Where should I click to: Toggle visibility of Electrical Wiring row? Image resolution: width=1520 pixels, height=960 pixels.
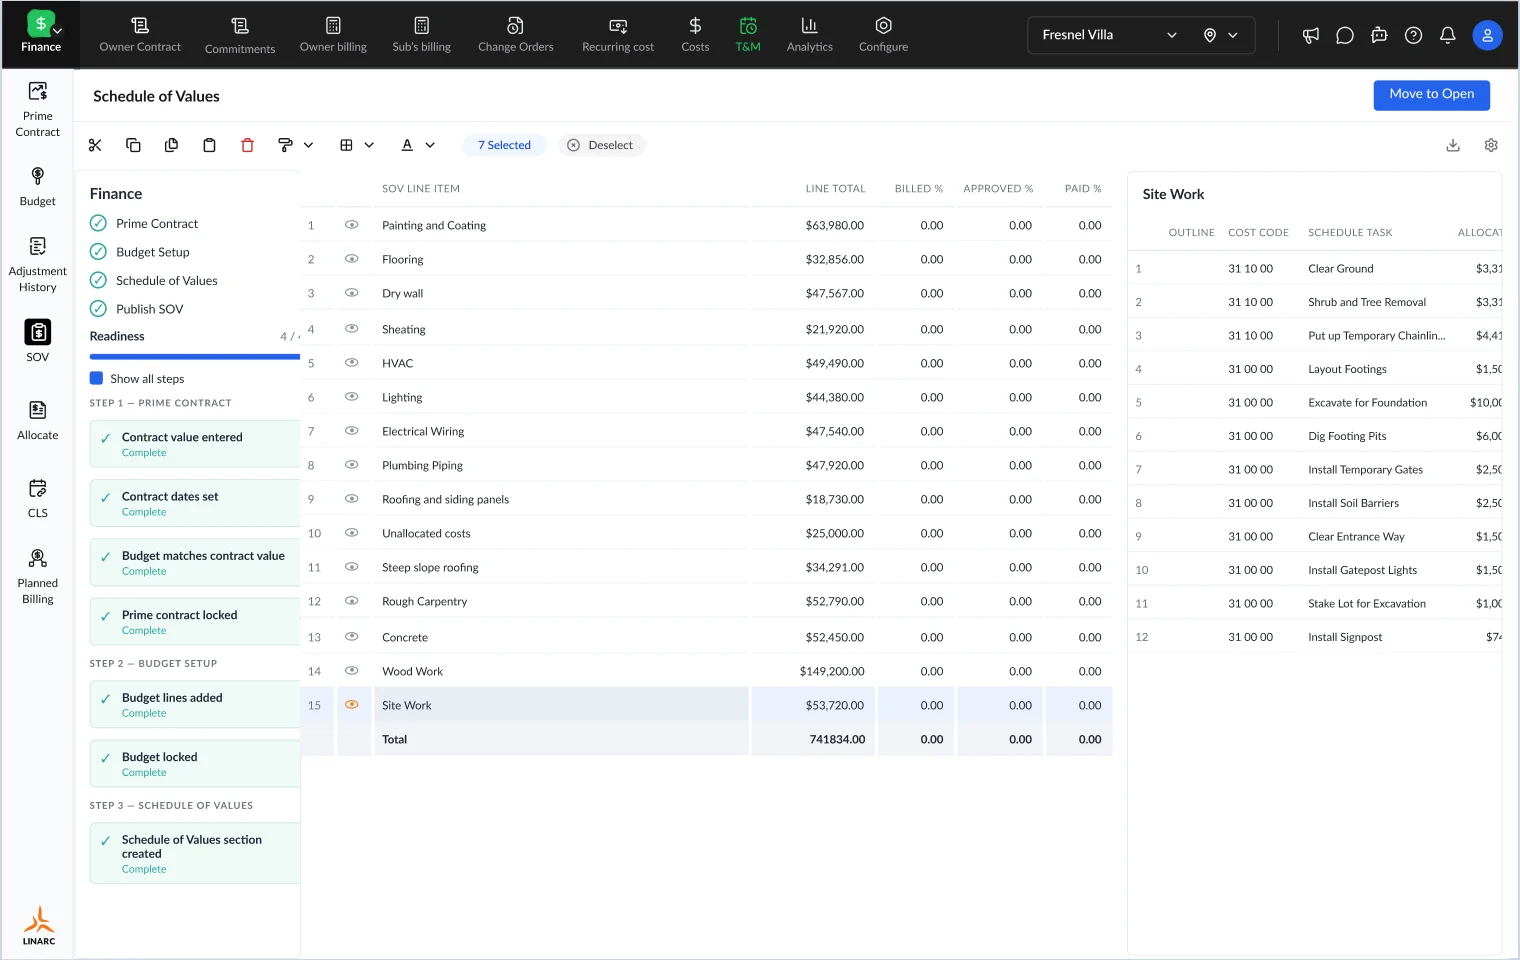(x=352, y=431)
